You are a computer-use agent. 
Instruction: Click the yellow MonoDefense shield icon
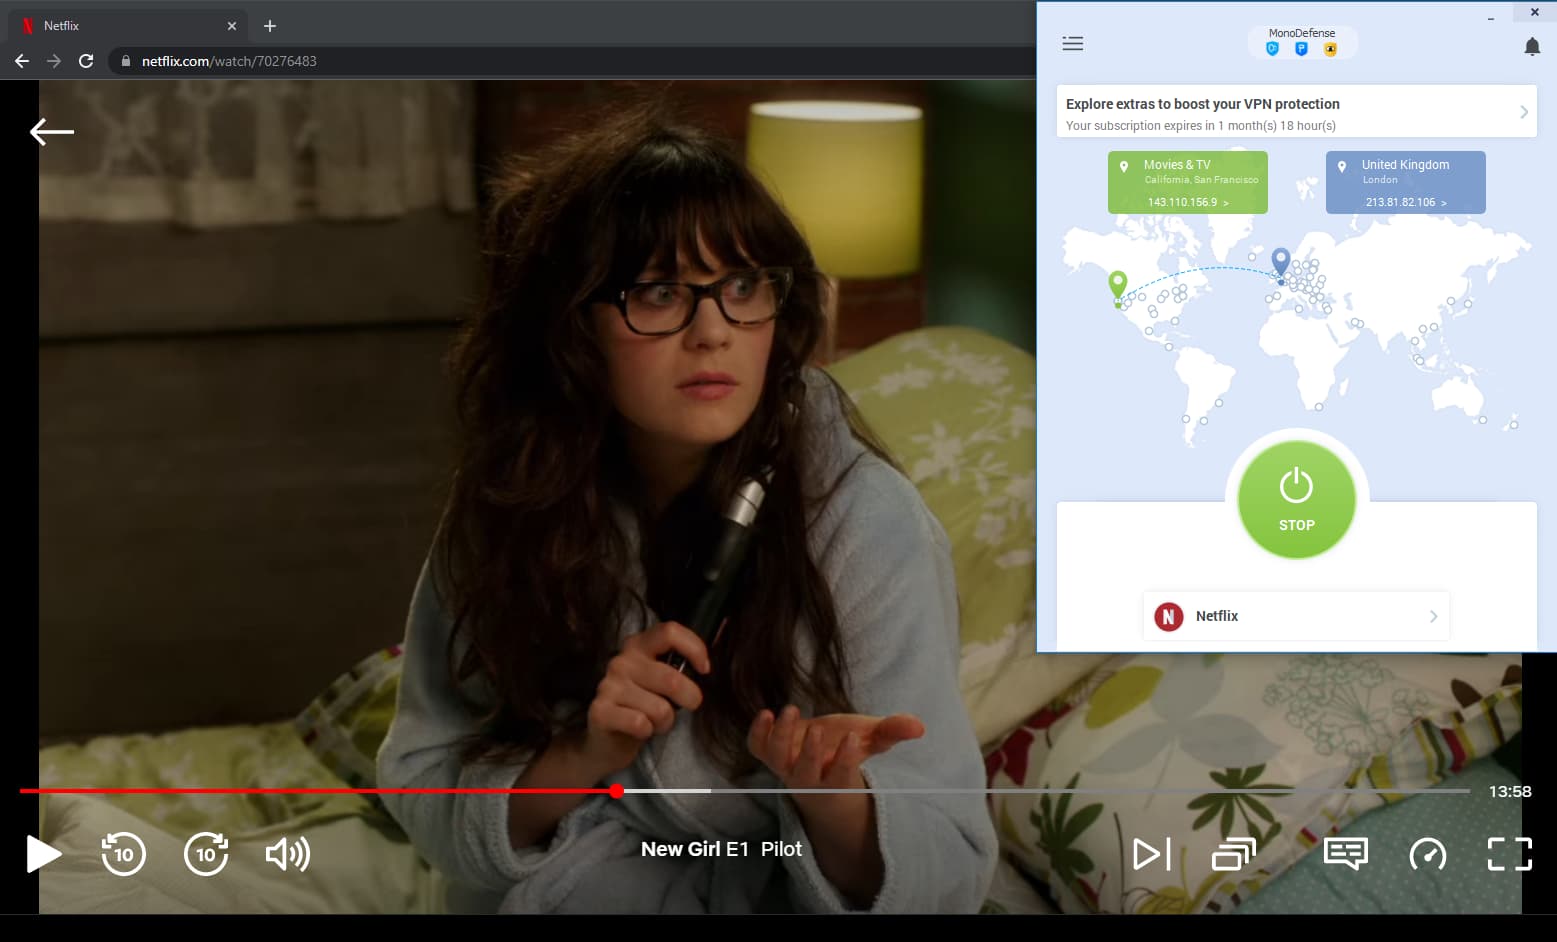1330,48
